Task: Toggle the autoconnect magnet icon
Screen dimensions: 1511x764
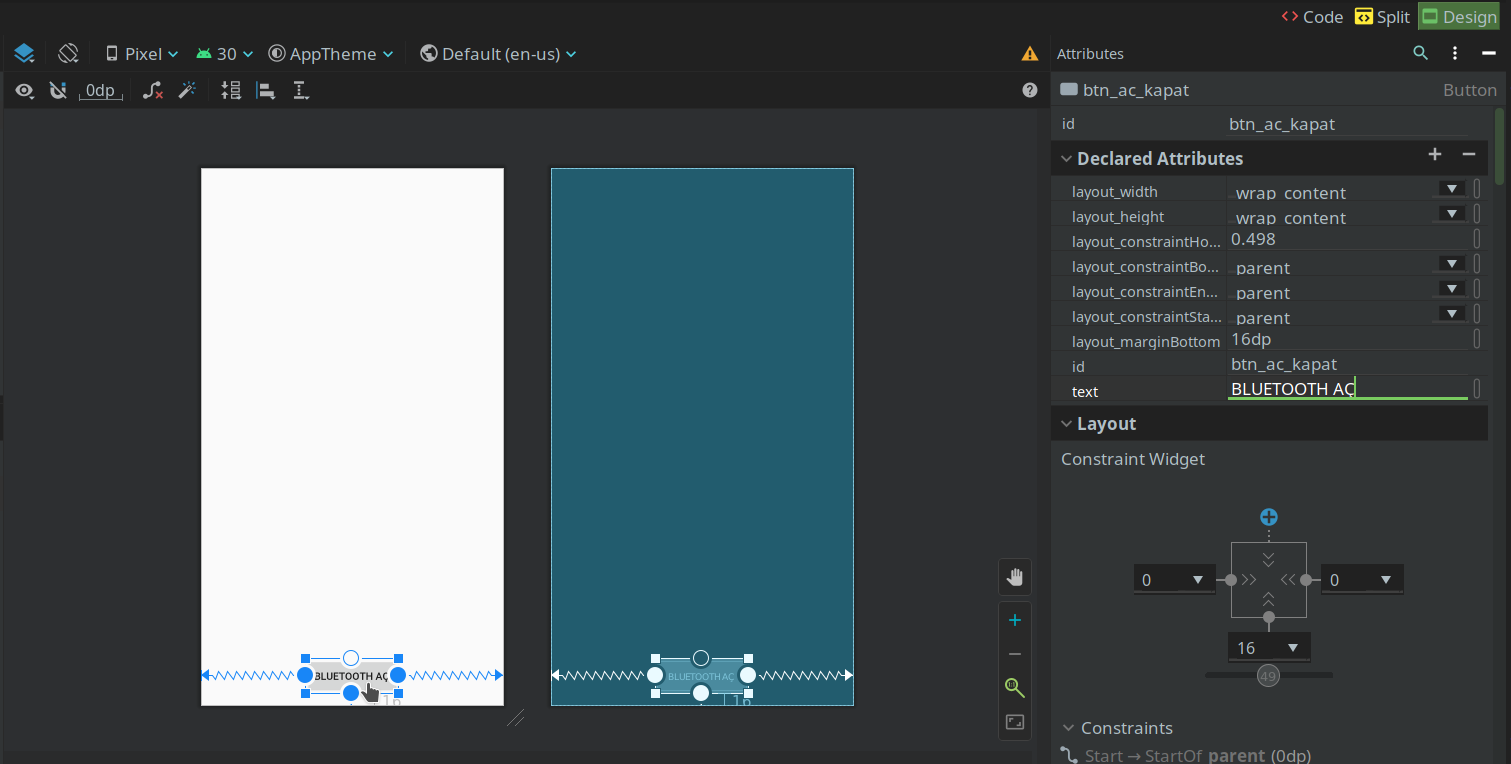Action: pos(59,91)
